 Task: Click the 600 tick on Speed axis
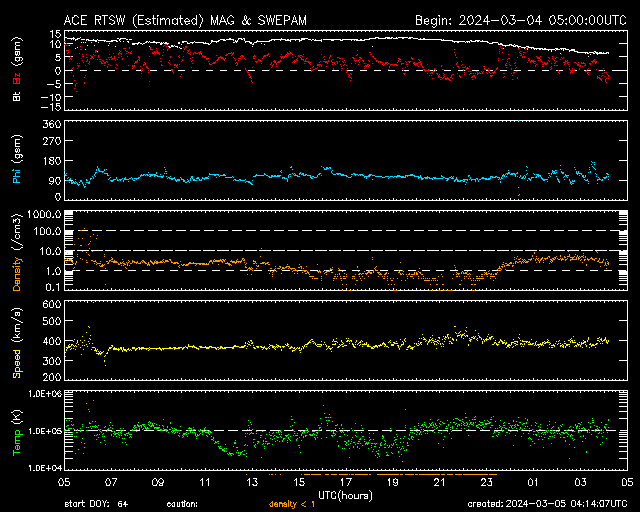pyautogui.click(x=50, y=304)
